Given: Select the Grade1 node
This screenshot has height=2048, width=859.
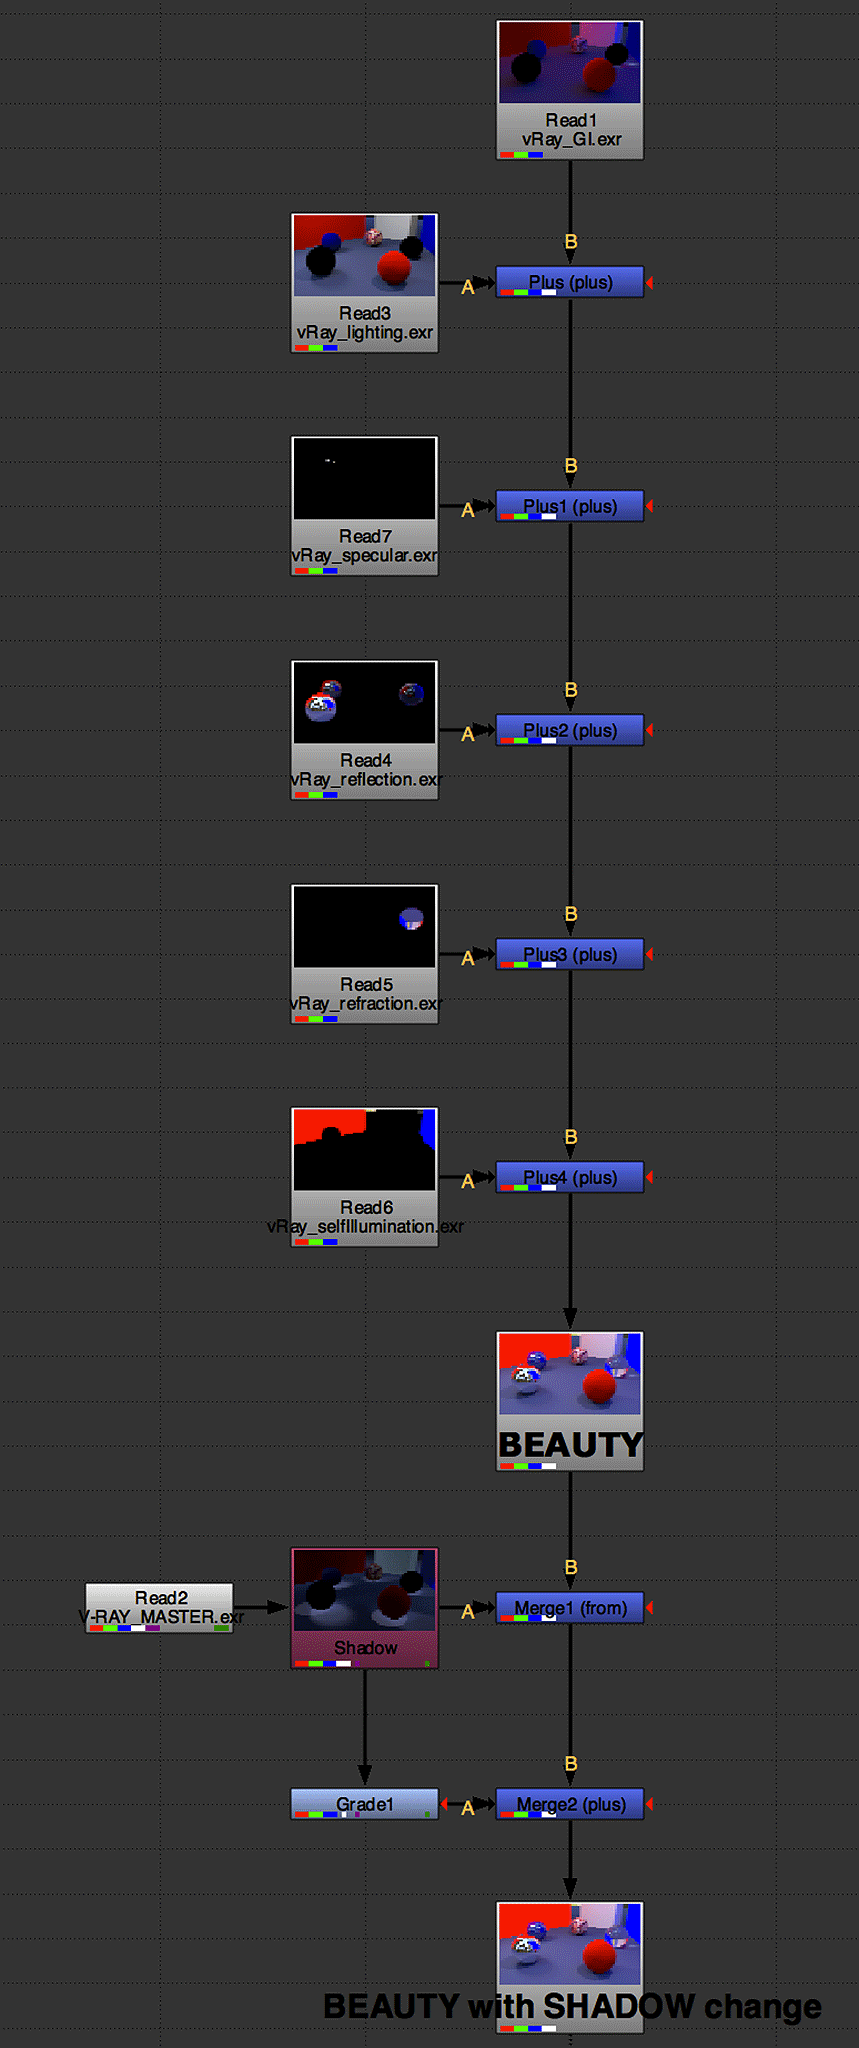Looking at the screenshot, I should point(364,1805).
